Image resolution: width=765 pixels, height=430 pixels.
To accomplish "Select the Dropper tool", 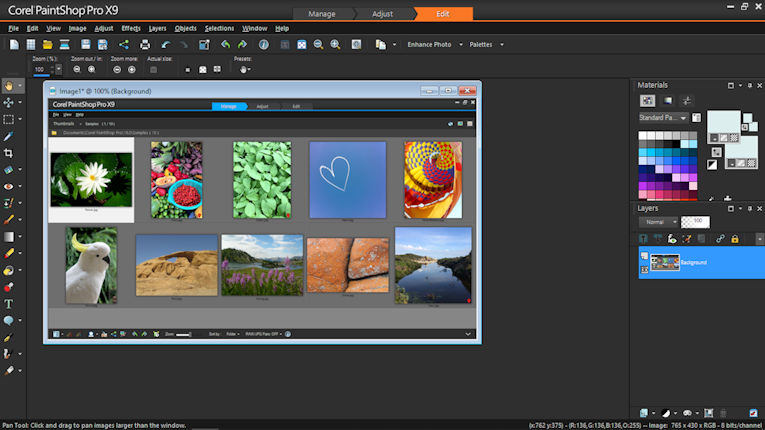I will click(8, 136).
